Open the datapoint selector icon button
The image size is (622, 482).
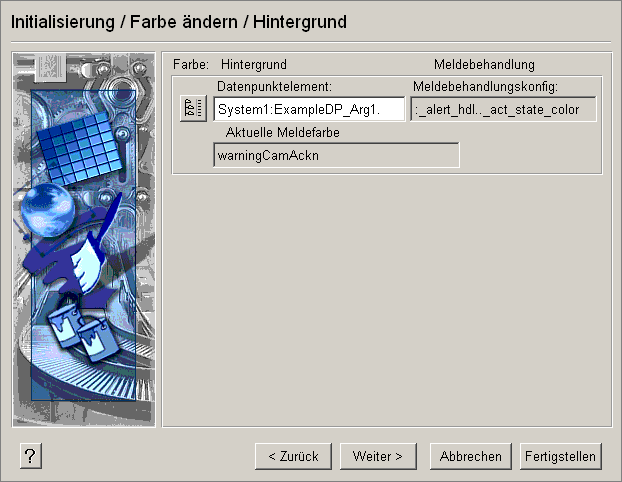pyautogui.click(x=193, y=108)
